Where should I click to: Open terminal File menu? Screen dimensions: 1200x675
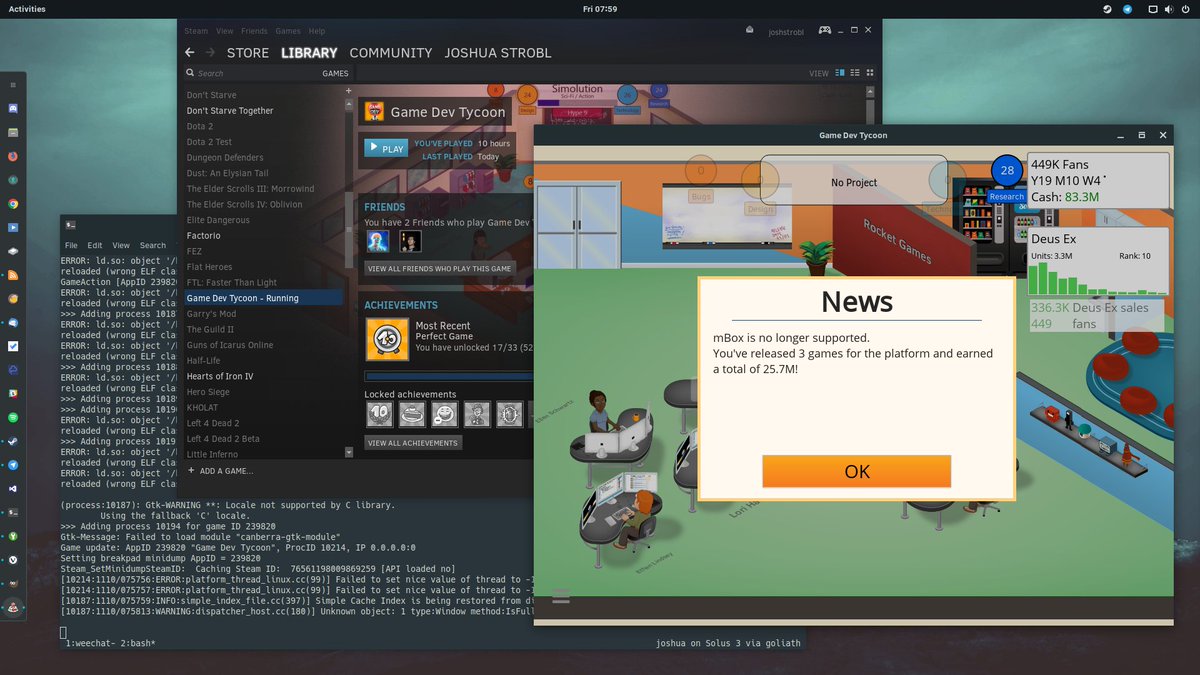click(71, 245)
